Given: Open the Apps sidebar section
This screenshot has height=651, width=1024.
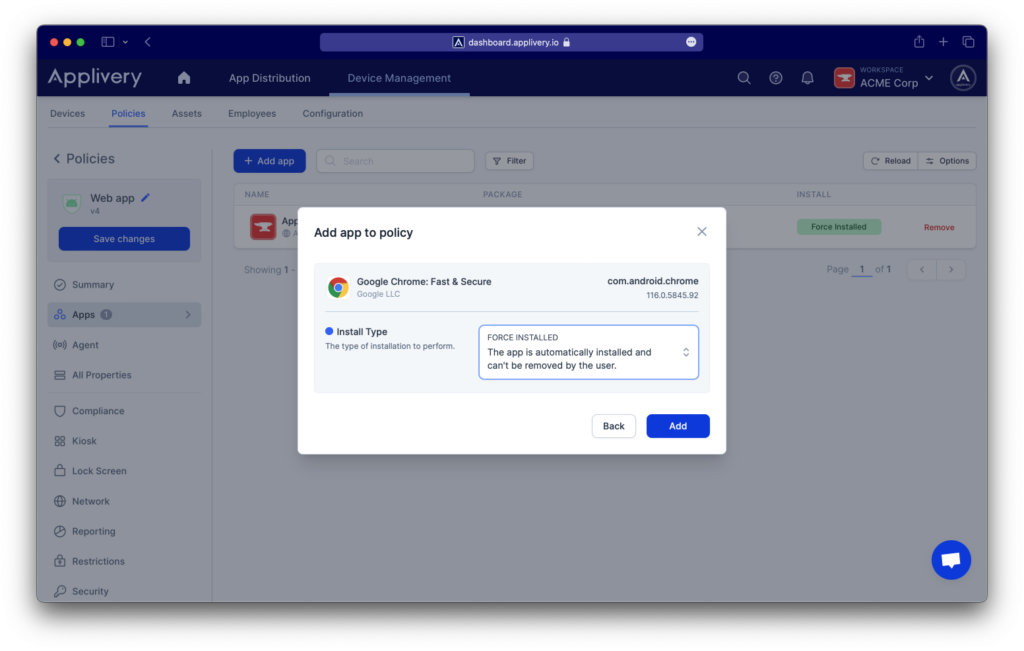Looking at the screenshot, I should pyautogui.click(x=124, y=315).
